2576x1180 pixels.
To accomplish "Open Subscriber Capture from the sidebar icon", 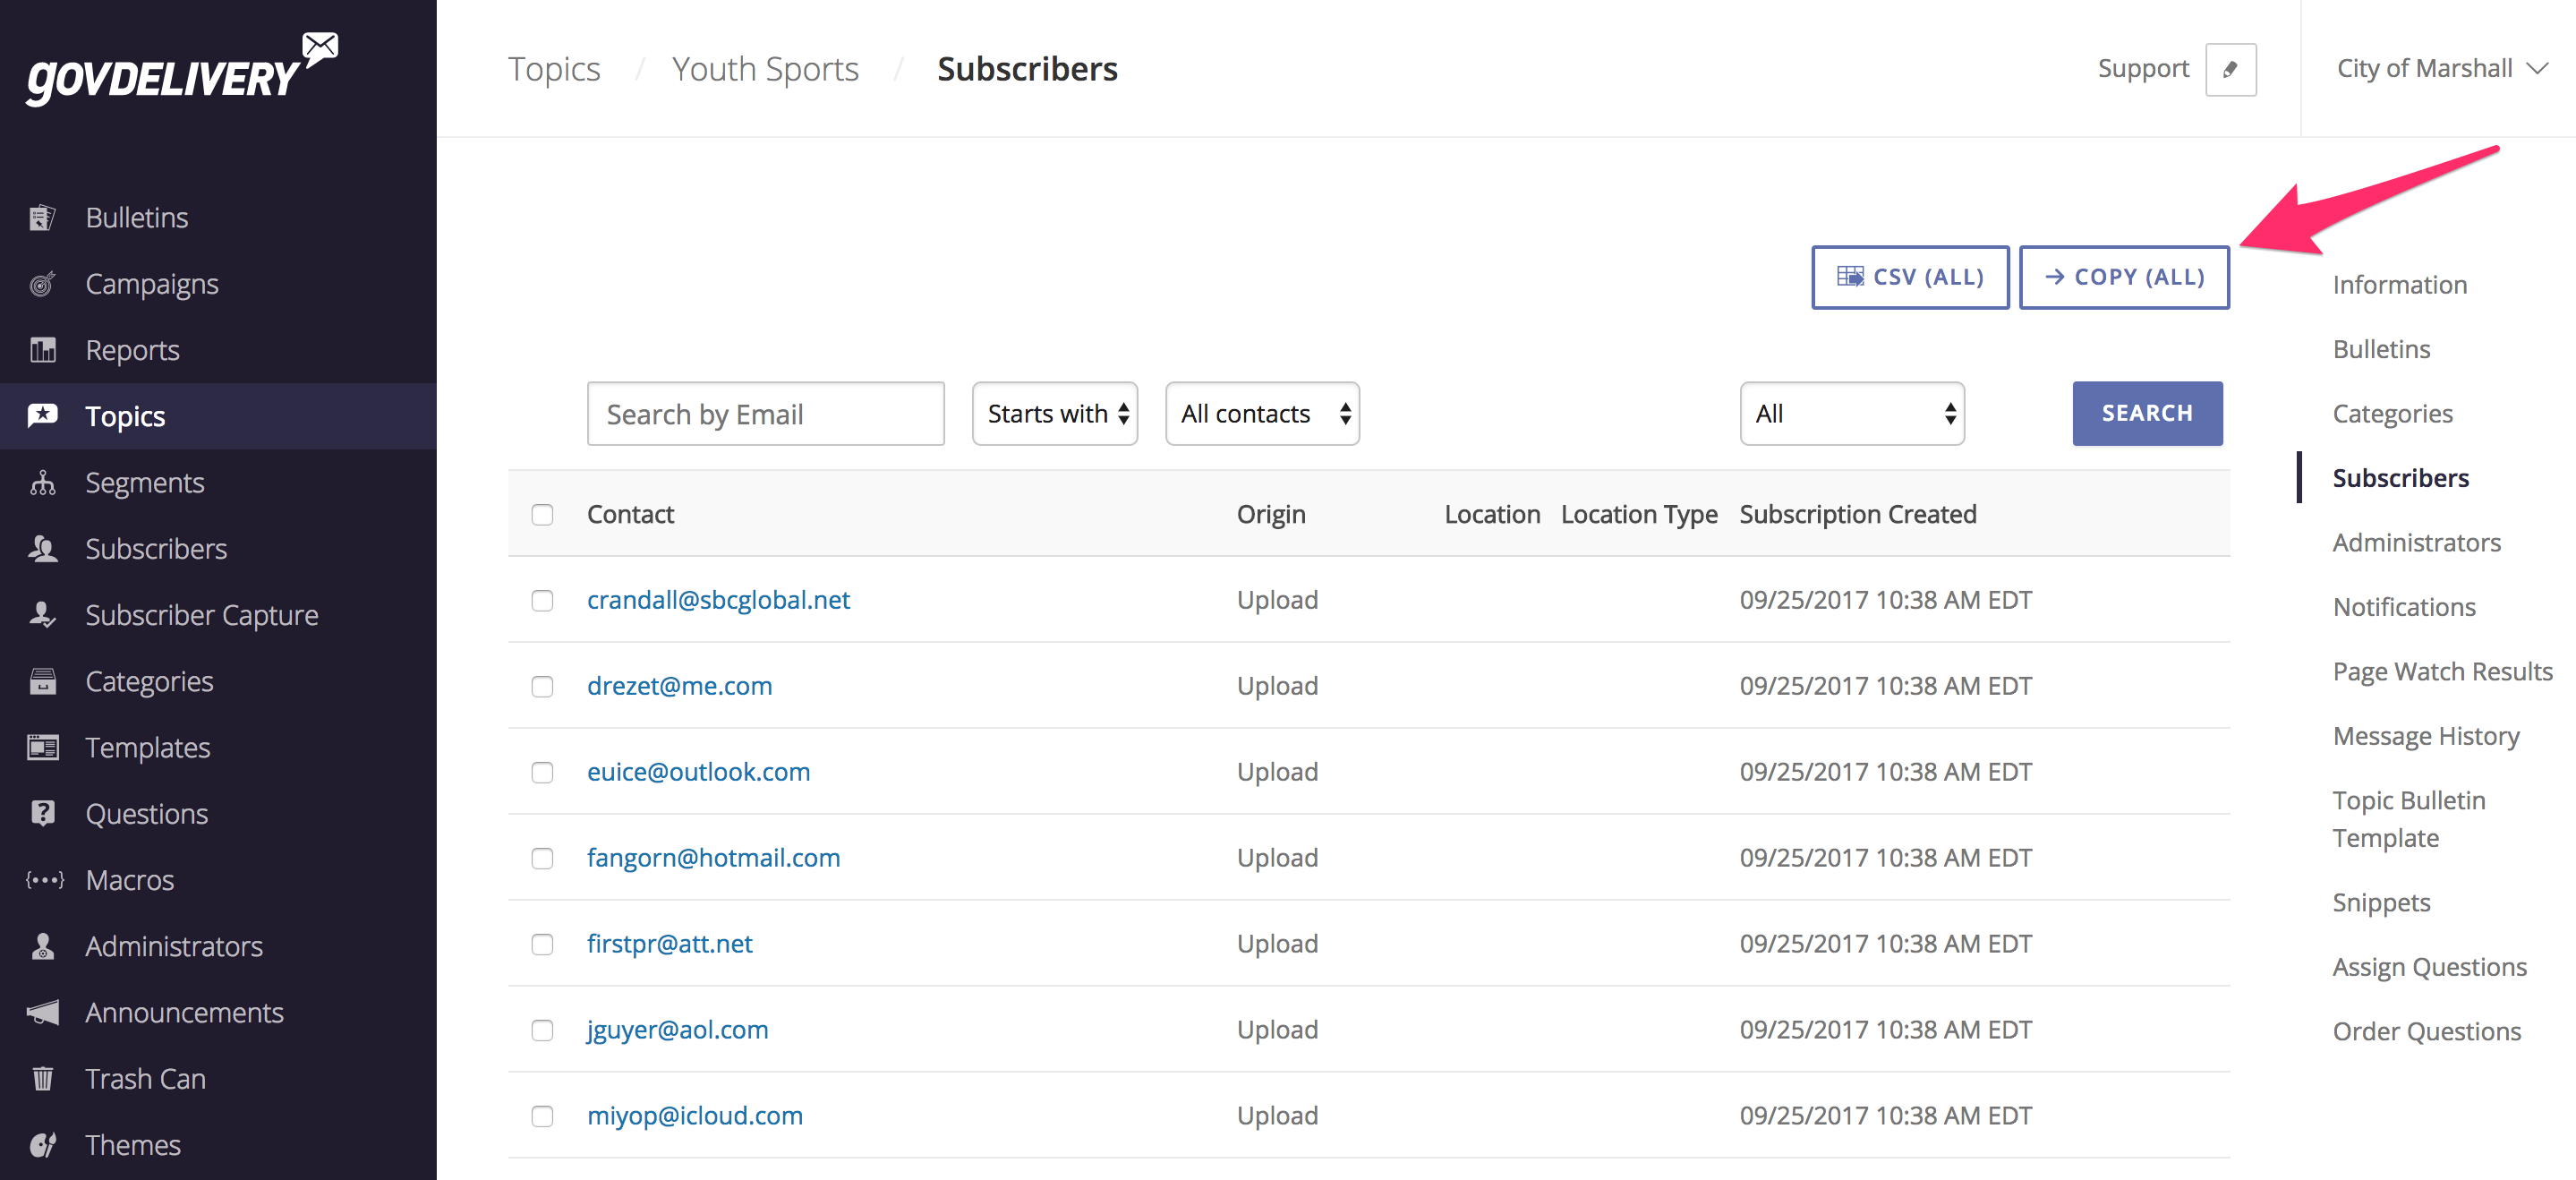I will [x=43, y=615].
